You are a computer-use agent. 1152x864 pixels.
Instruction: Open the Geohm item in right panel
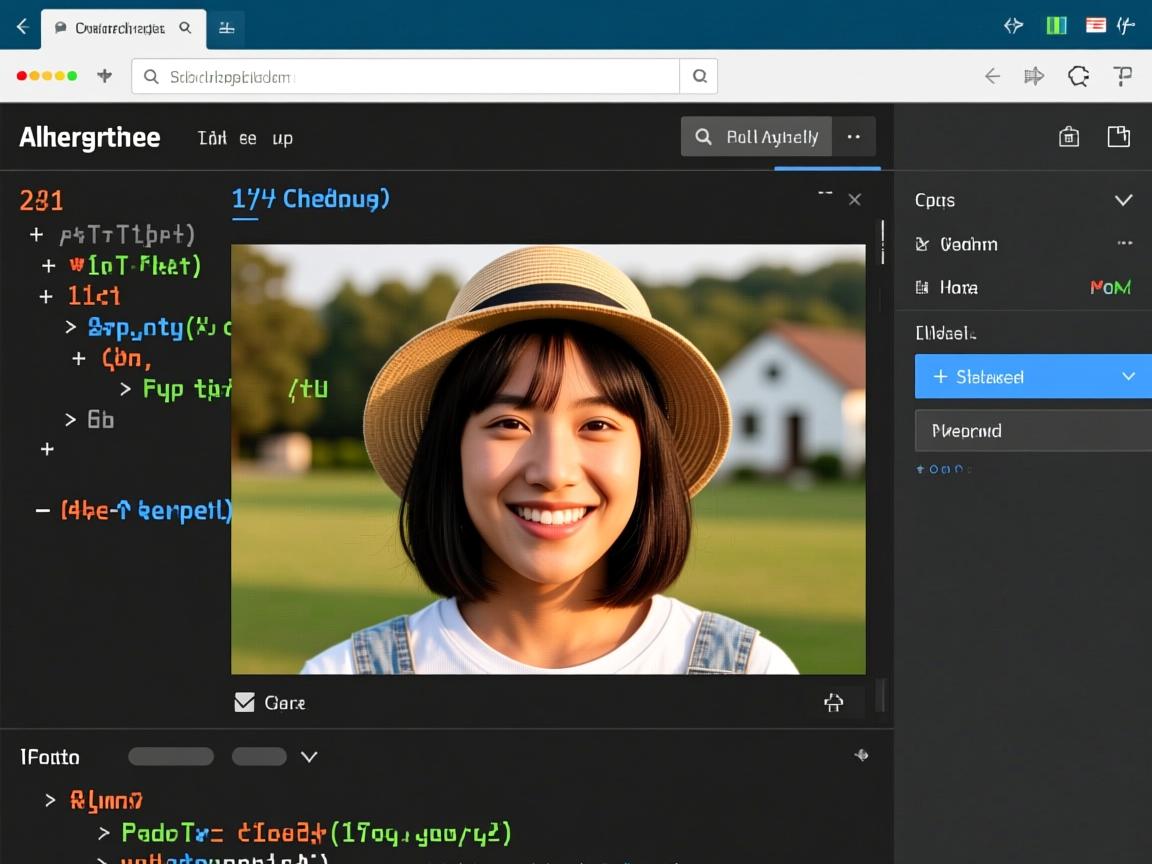pyautogui.click(x=968, y=244)
